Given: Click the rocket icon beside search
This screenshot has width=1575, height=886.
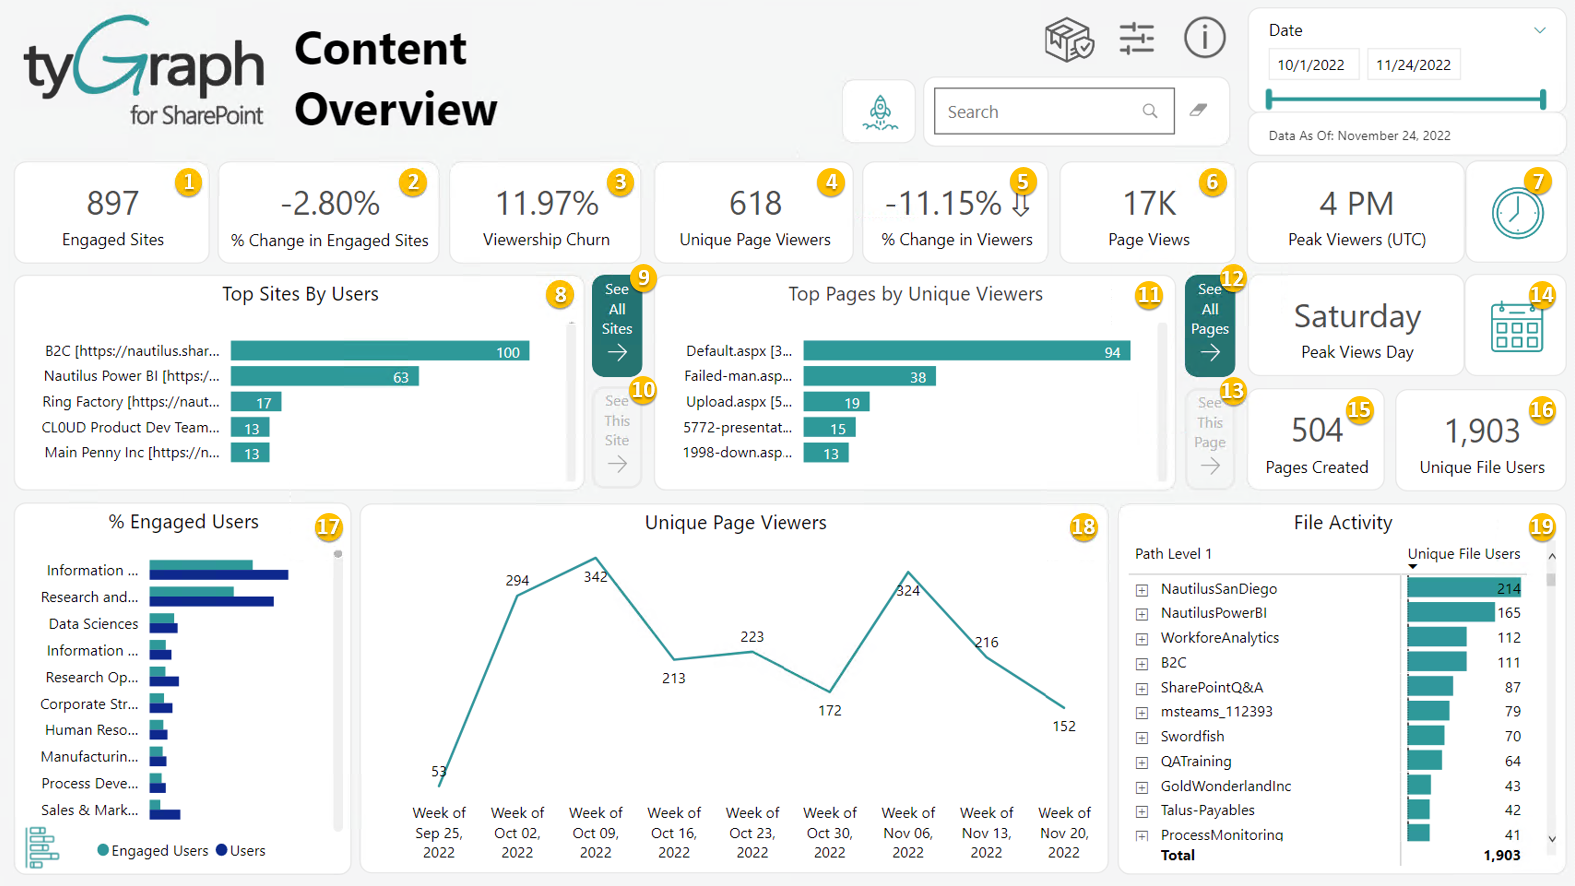Looking at the screenshot, I should [x=879, y=112].
